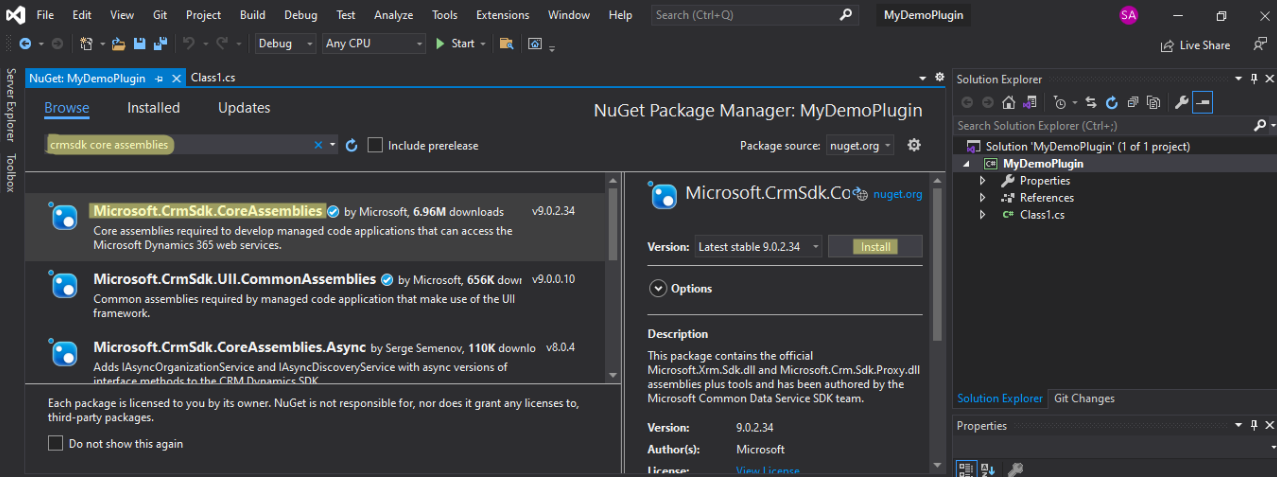This screenshot has width=1277, height=477.
Task: Click the Visual Studio logo icon
Action: point(14,15)
